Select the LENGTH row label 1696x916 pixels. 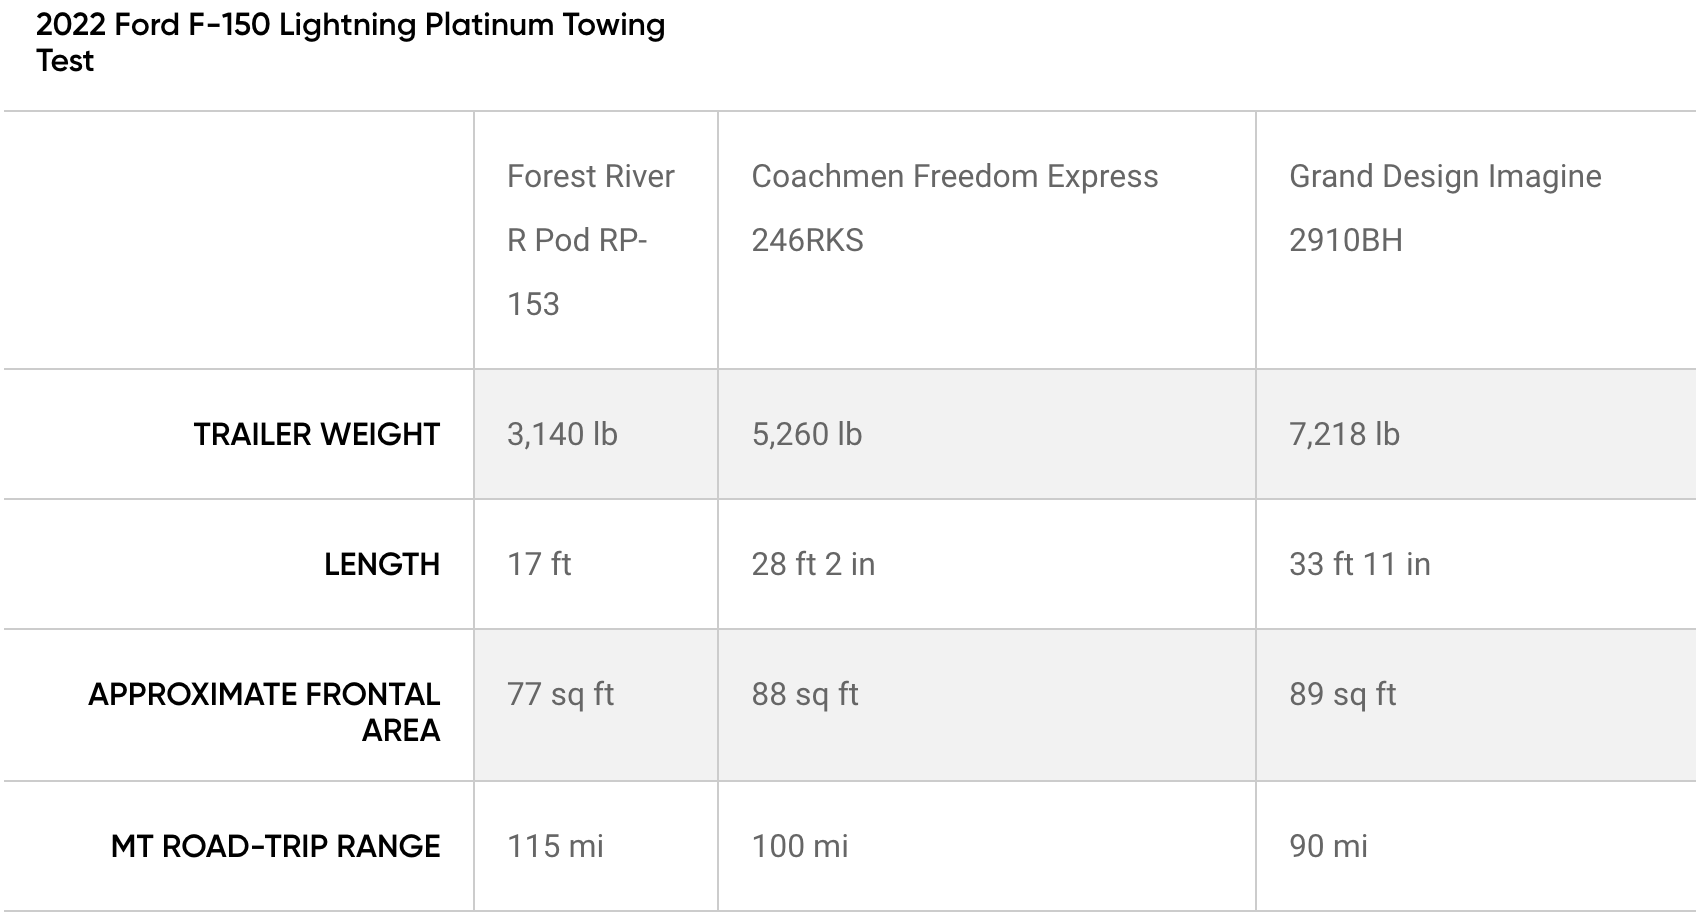click(381, 564)
